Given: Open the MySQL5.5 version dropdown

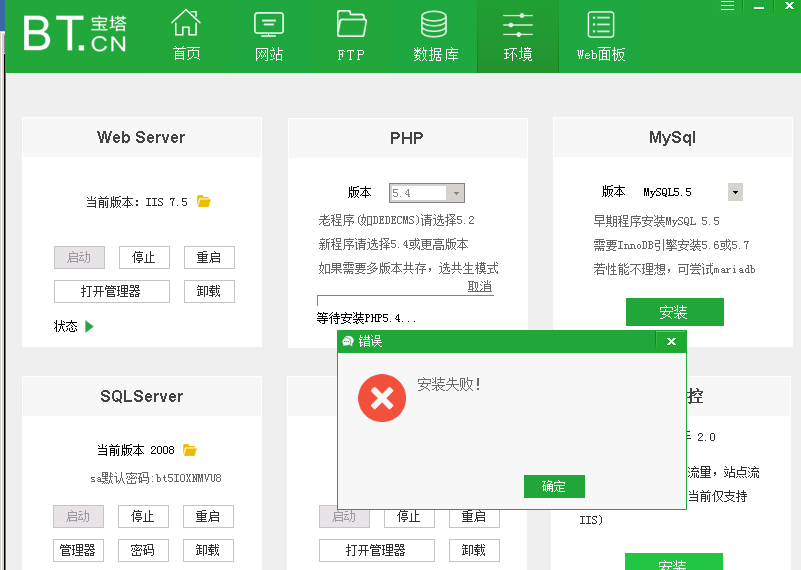Looking at the screenshot, I should coord(735,192).
